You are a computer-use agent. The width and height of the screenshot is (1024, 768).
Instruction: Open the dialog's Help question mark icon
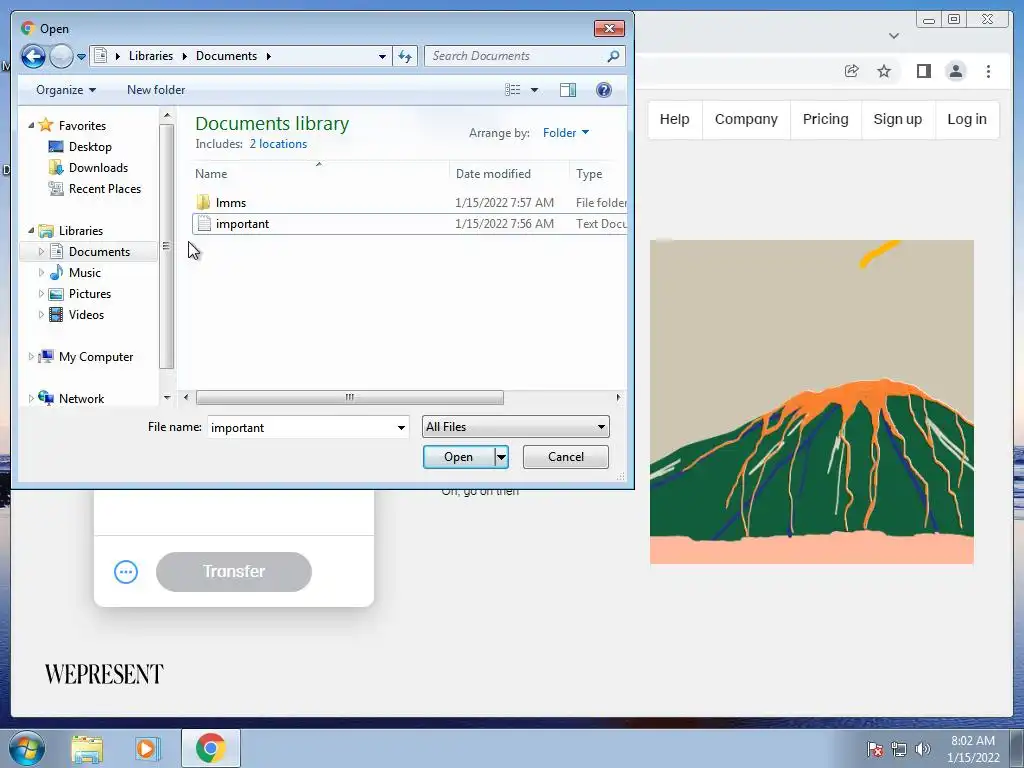click(x=603, y=90)
